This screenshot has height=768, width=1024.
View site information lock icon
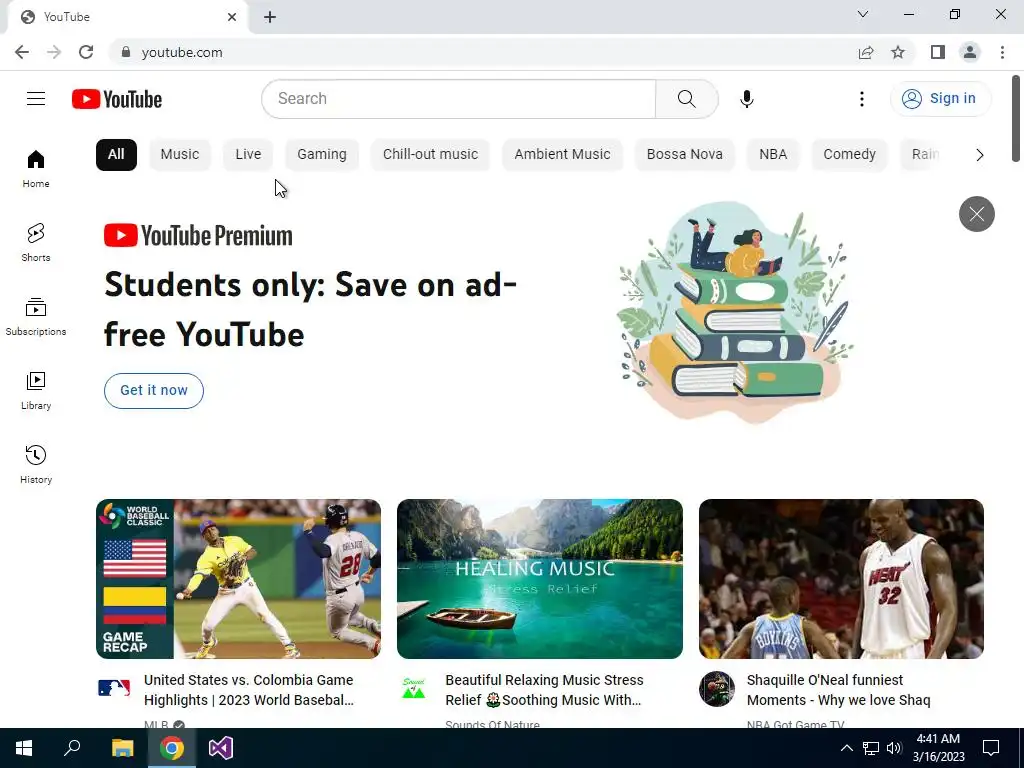pyautogui.click(x=126, y=52)
